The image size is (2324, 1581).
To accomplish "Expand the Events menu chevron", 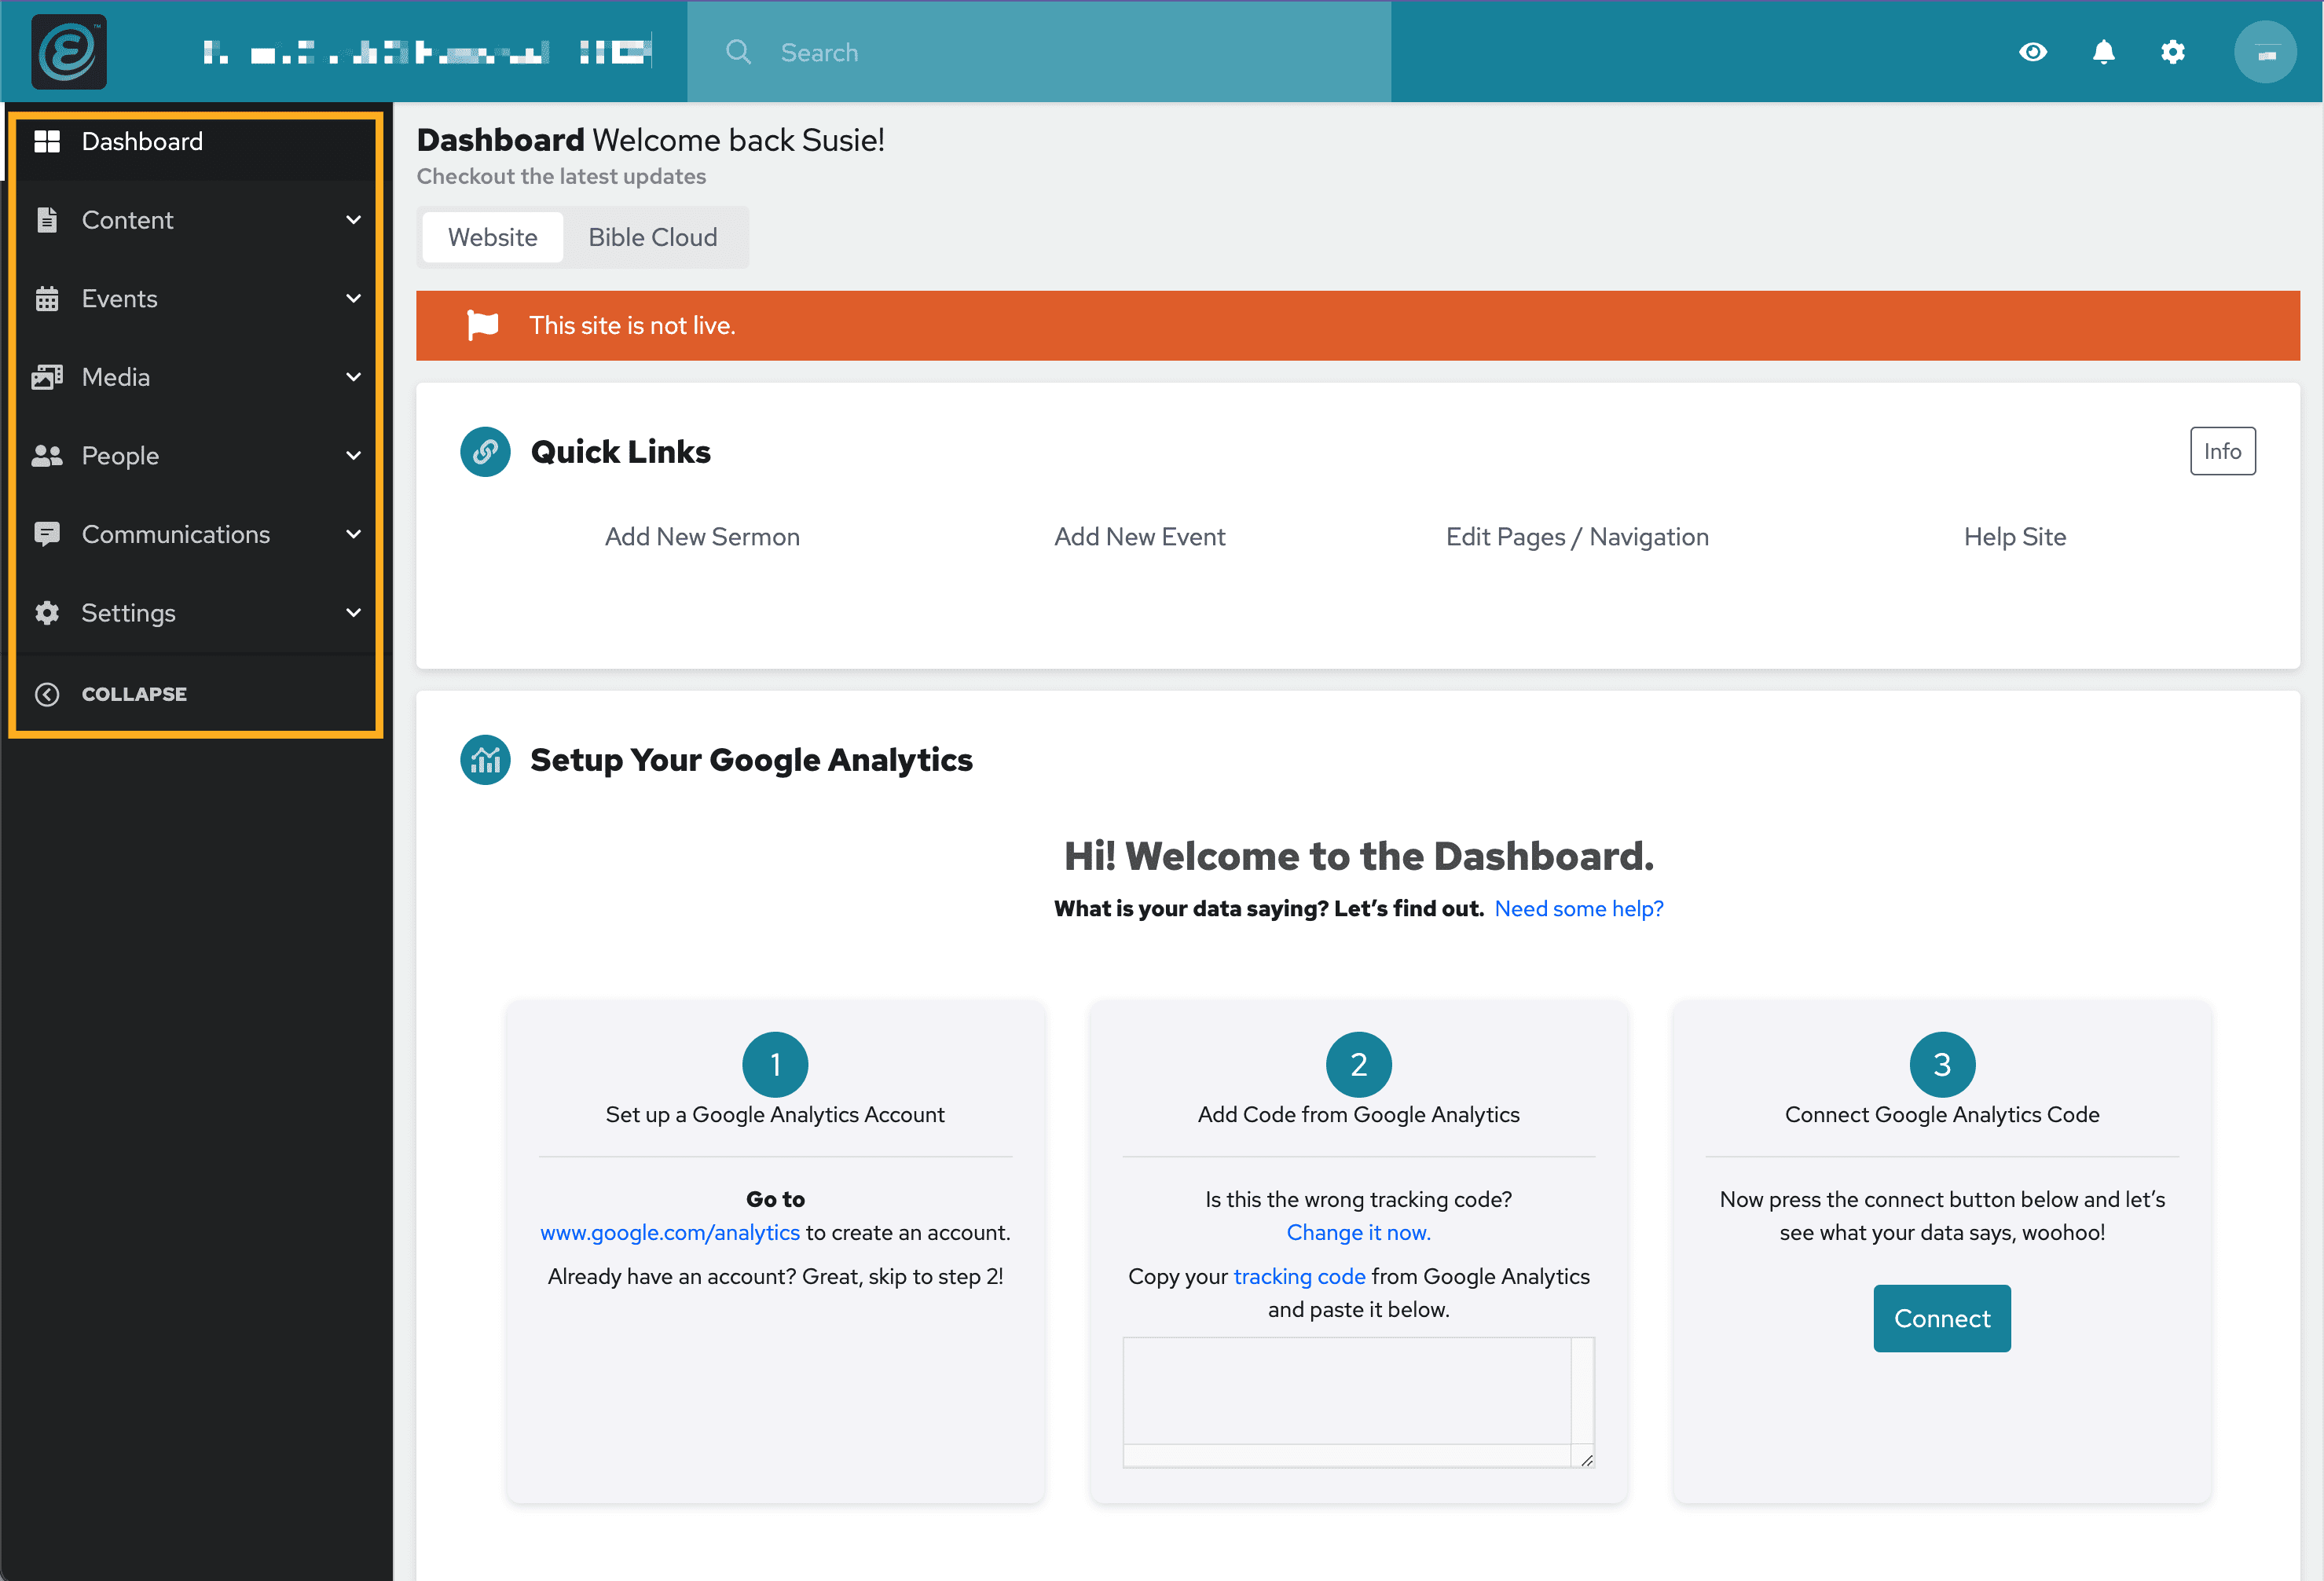I will click(x=353, y=298).
